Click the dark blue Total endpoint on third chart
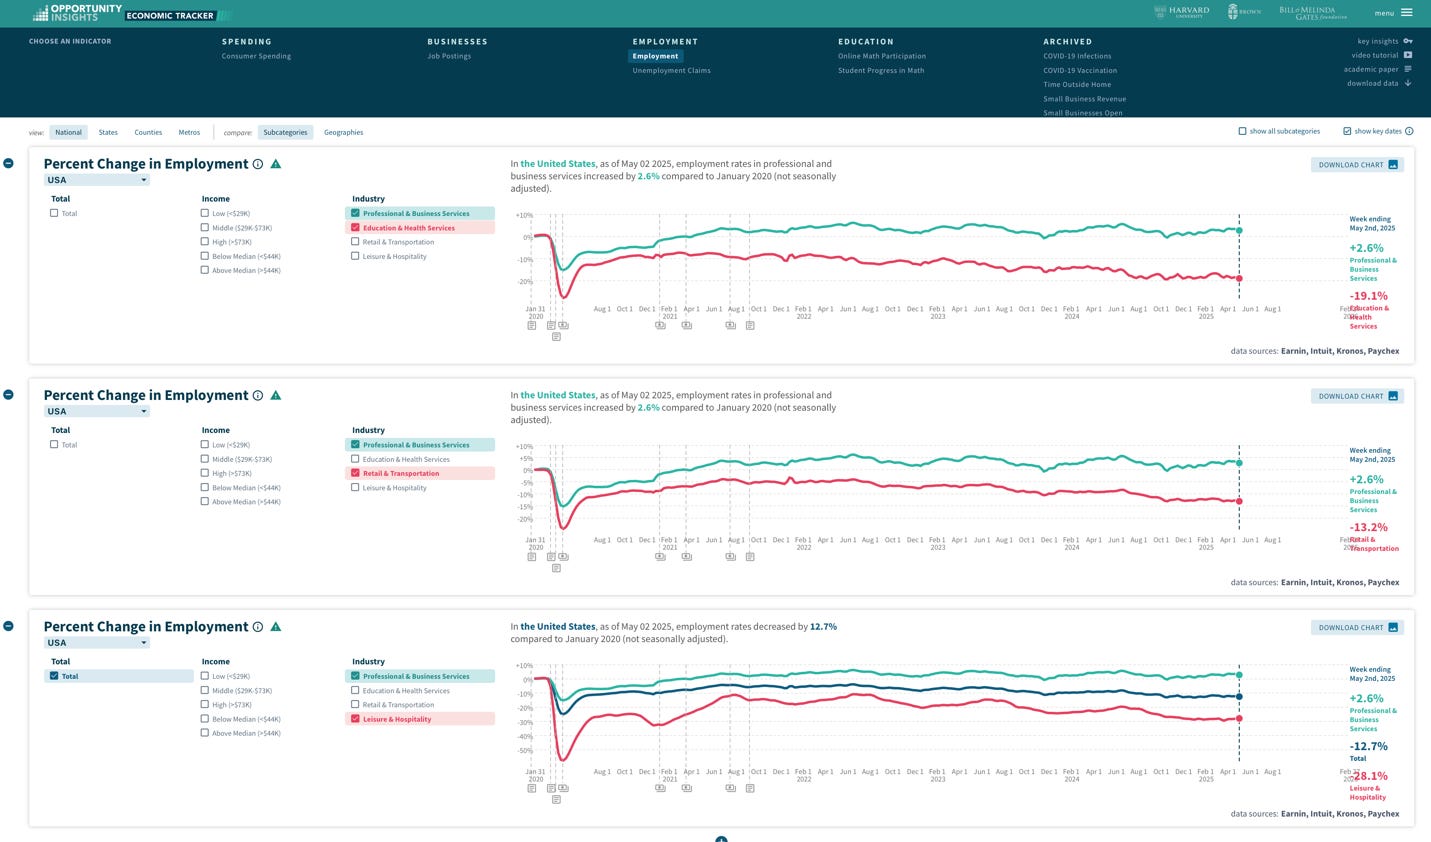Screen dimensions: 1431x842 1239,697
